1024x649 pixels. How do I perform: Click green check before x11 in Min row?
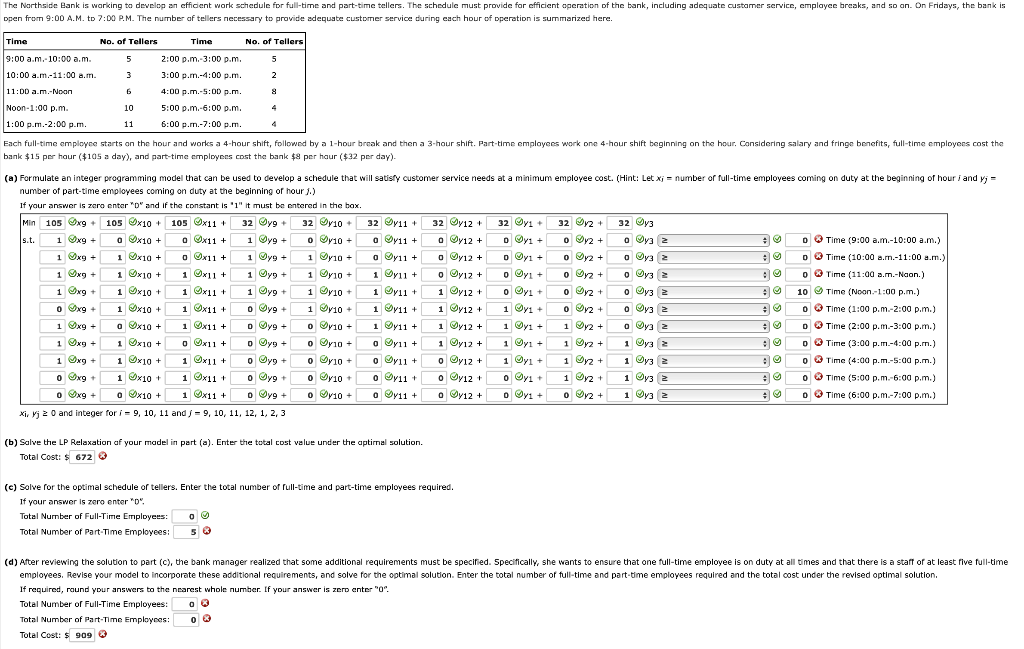(198, 222)
